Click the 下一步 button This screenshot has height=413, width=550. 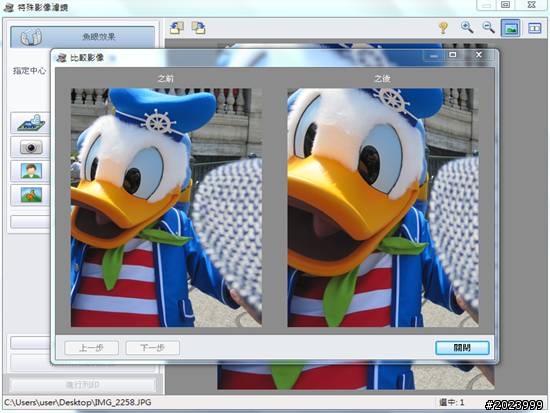[x=153, y=348]
